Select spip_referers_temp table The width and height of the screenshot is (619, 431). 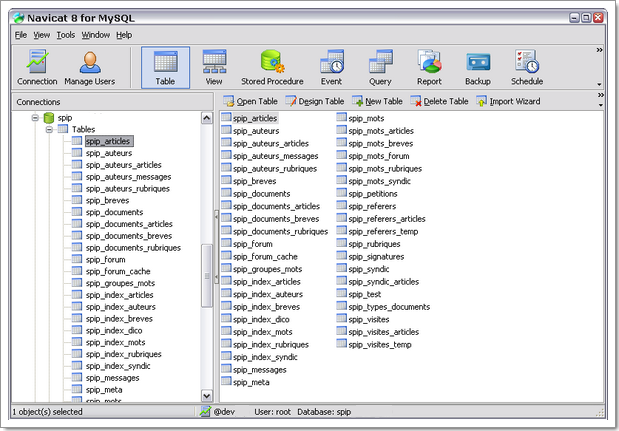tap(383, 232)
